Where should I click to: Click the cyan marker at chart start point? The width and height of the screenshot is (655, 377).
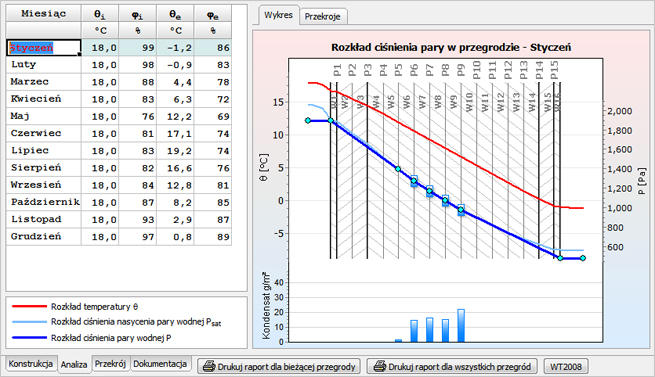coord(308,120)
